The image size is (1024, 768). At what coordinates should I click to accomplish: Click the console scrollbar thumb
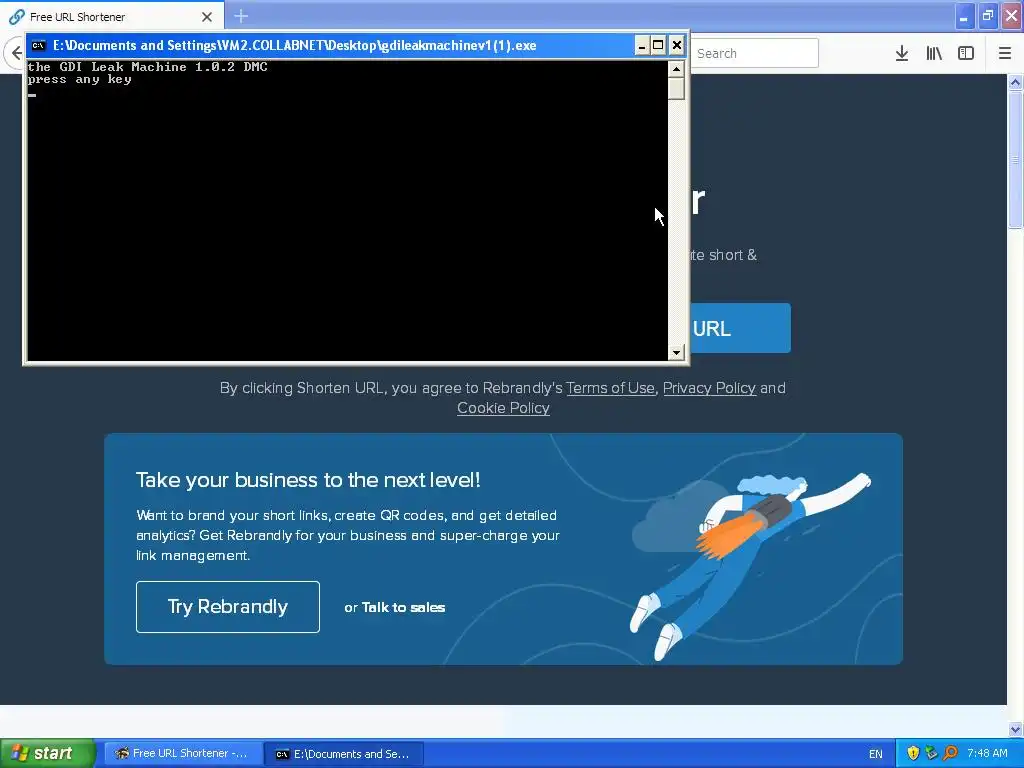pos(676,88)
